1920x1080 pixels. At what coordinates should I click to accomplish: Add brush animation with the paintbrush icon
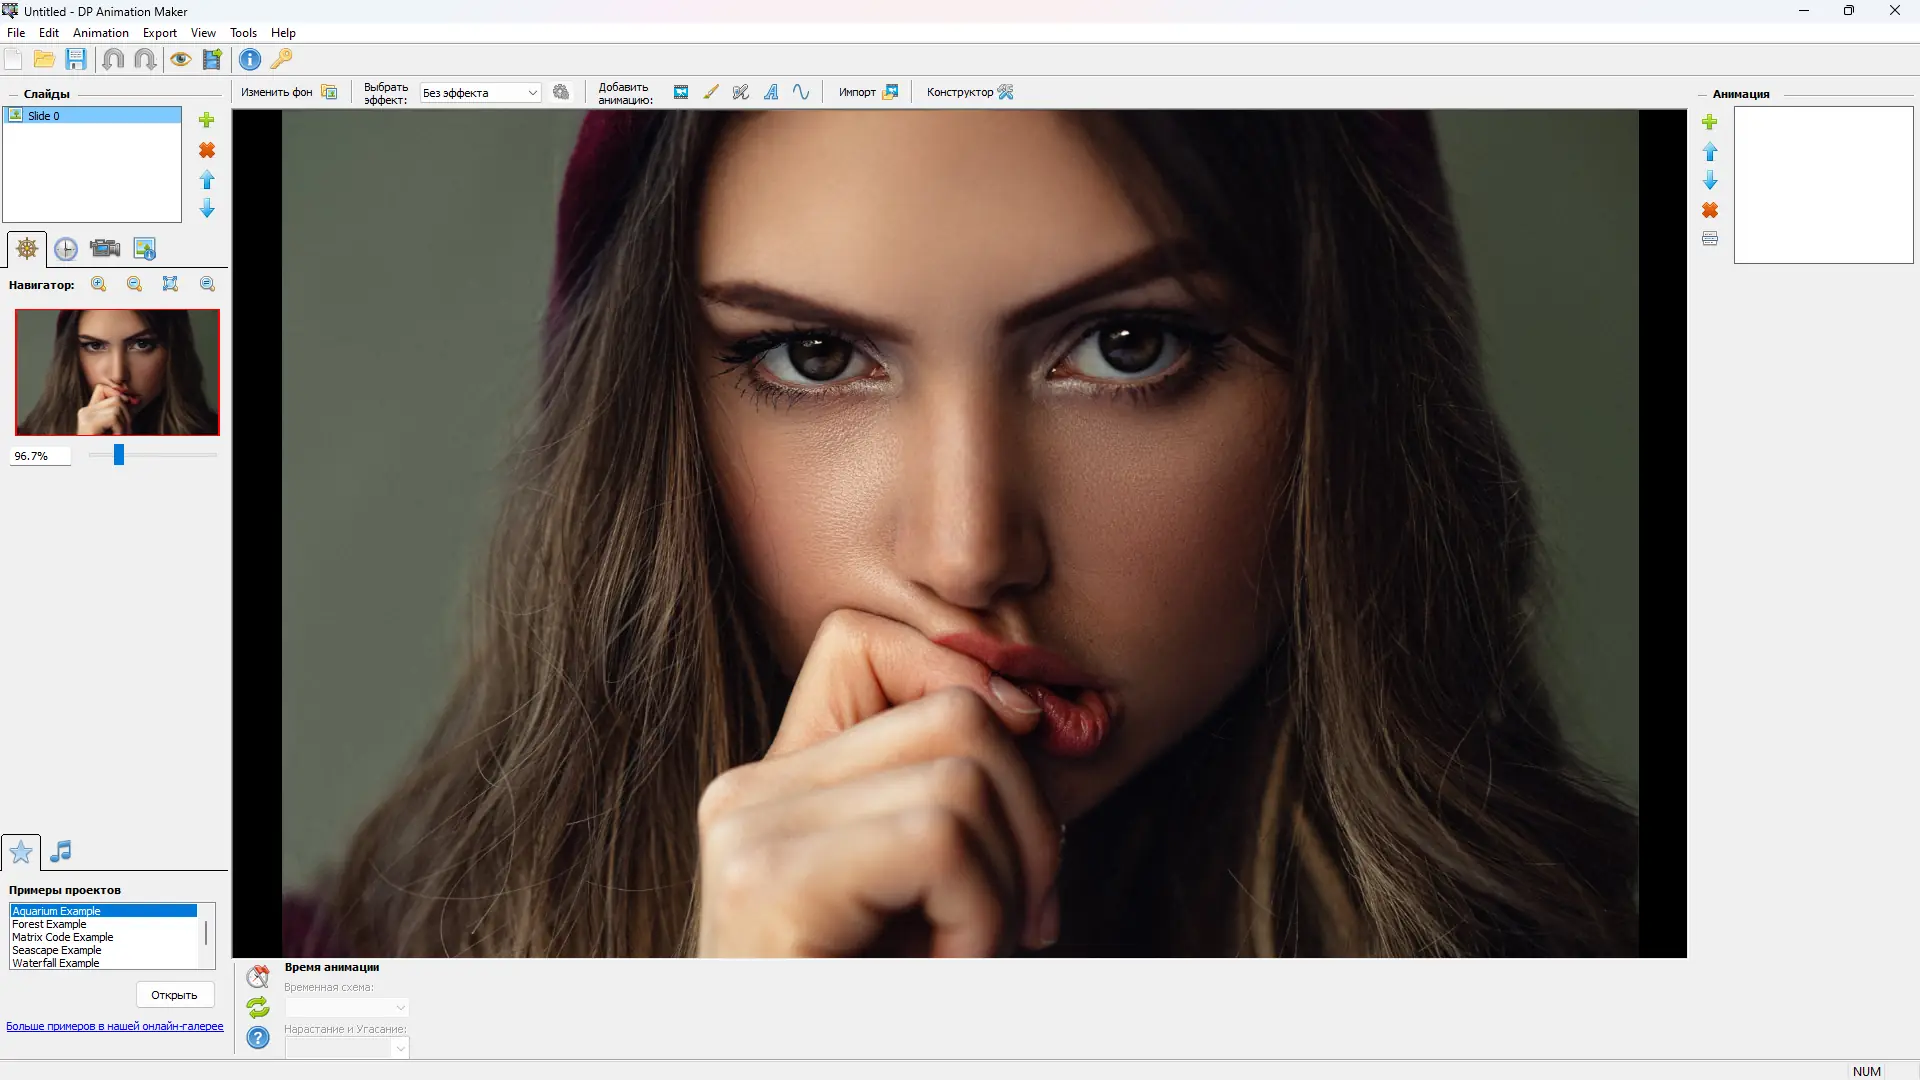pyautogui.click(x=711, y=92)
